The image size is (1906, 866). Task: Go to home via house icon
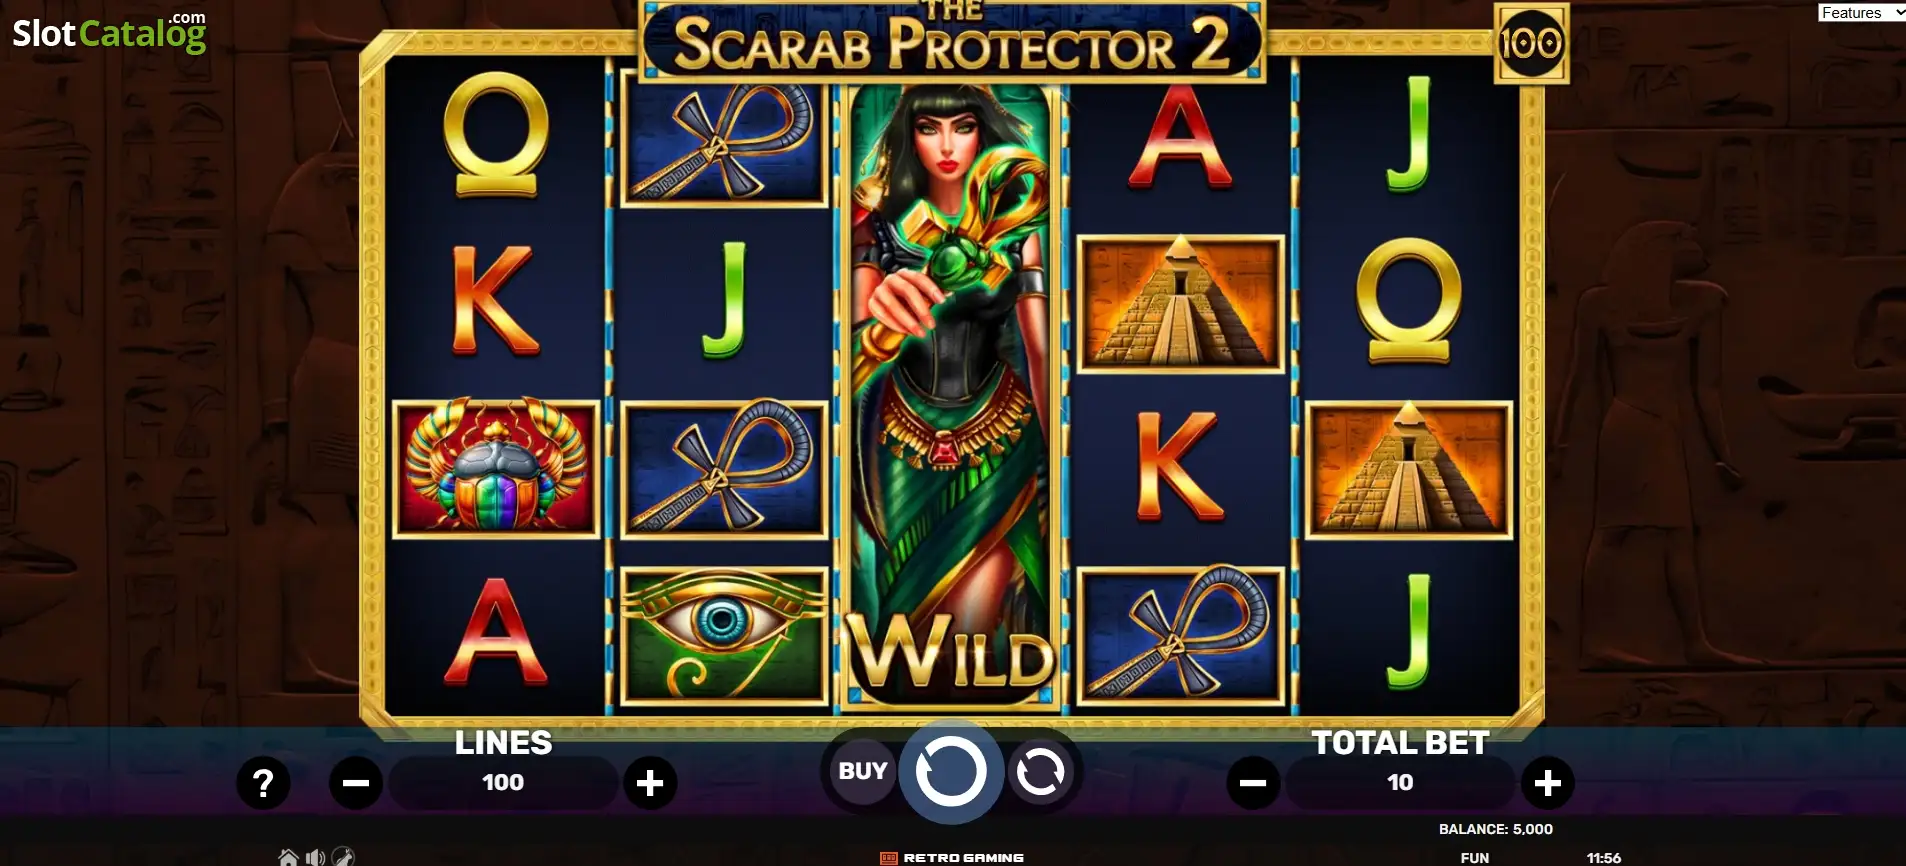(288, 857)
